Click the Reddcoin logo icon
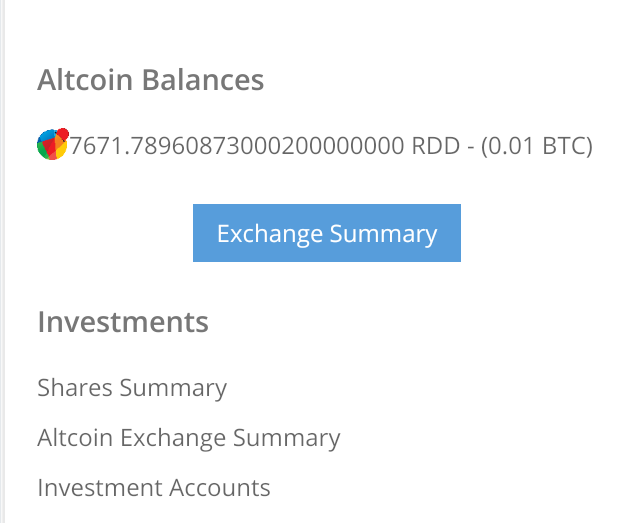This screenshot has width=644, height=523. point(53,144)
